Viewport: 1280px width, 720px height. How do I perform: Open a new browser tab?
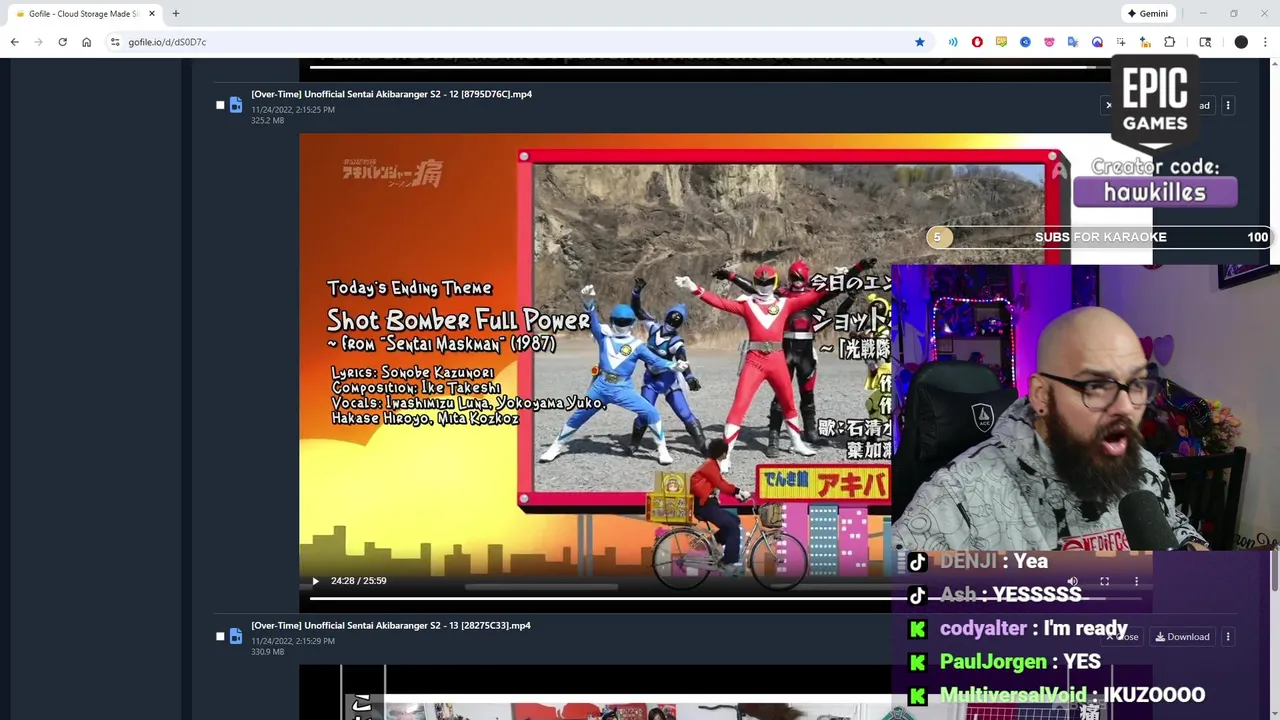176,14
